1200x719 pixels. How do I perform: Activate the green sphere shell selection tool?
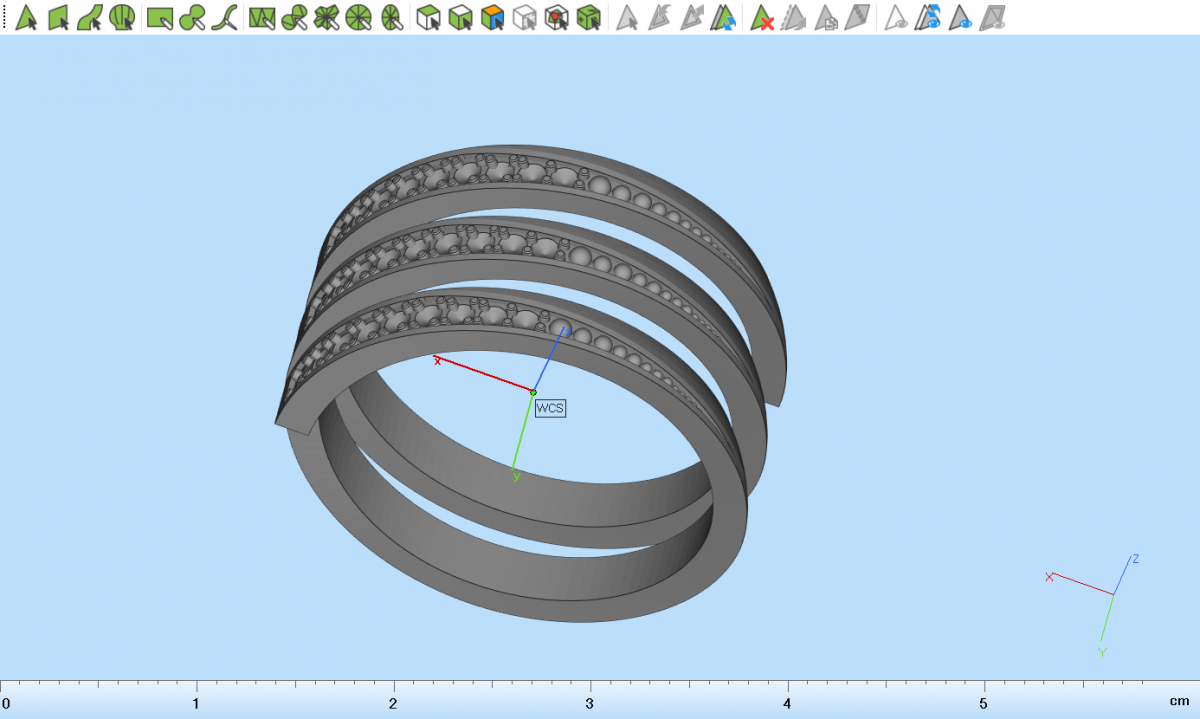122,17
